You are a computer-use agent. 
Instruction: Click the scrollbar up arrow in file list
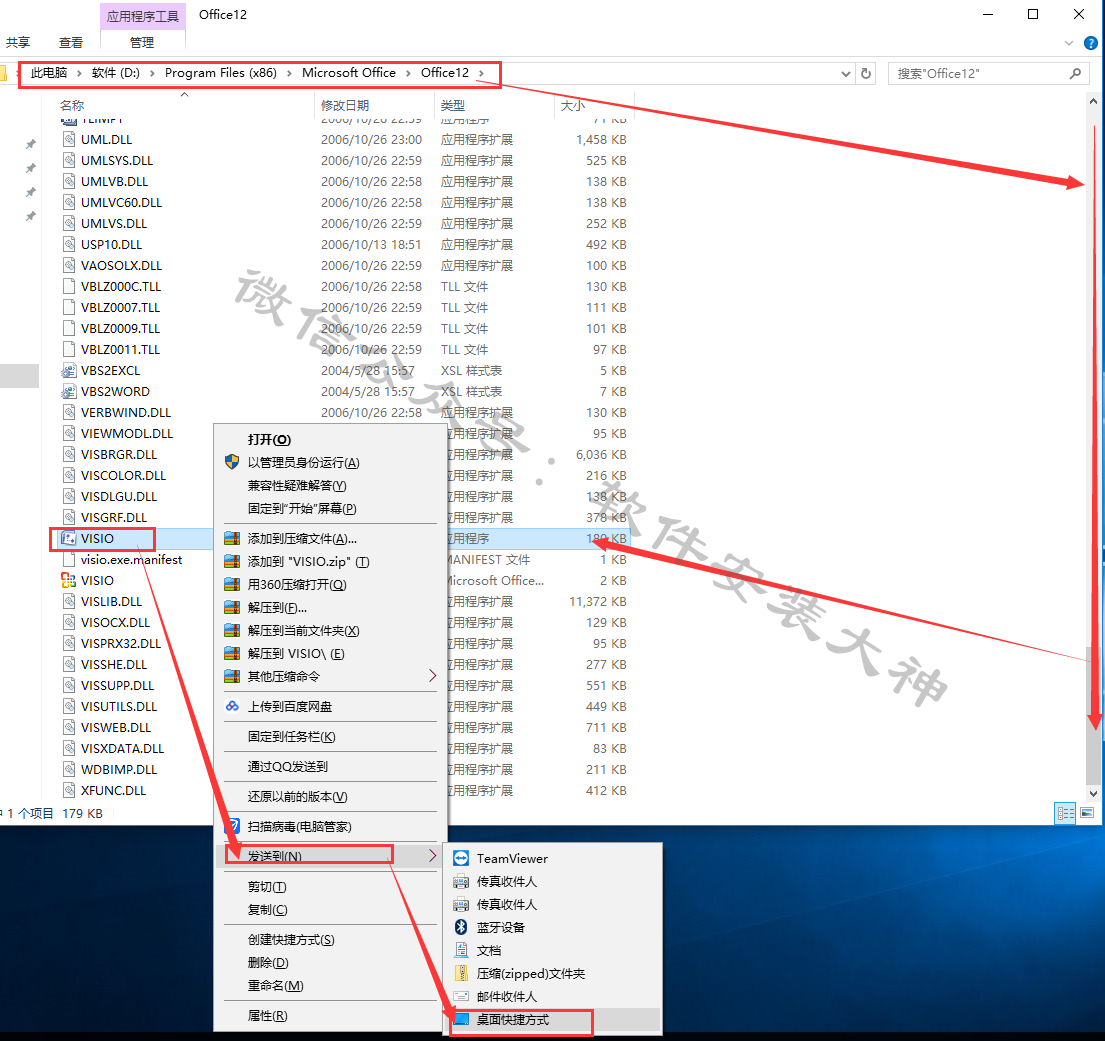(x=1093, y=101)
